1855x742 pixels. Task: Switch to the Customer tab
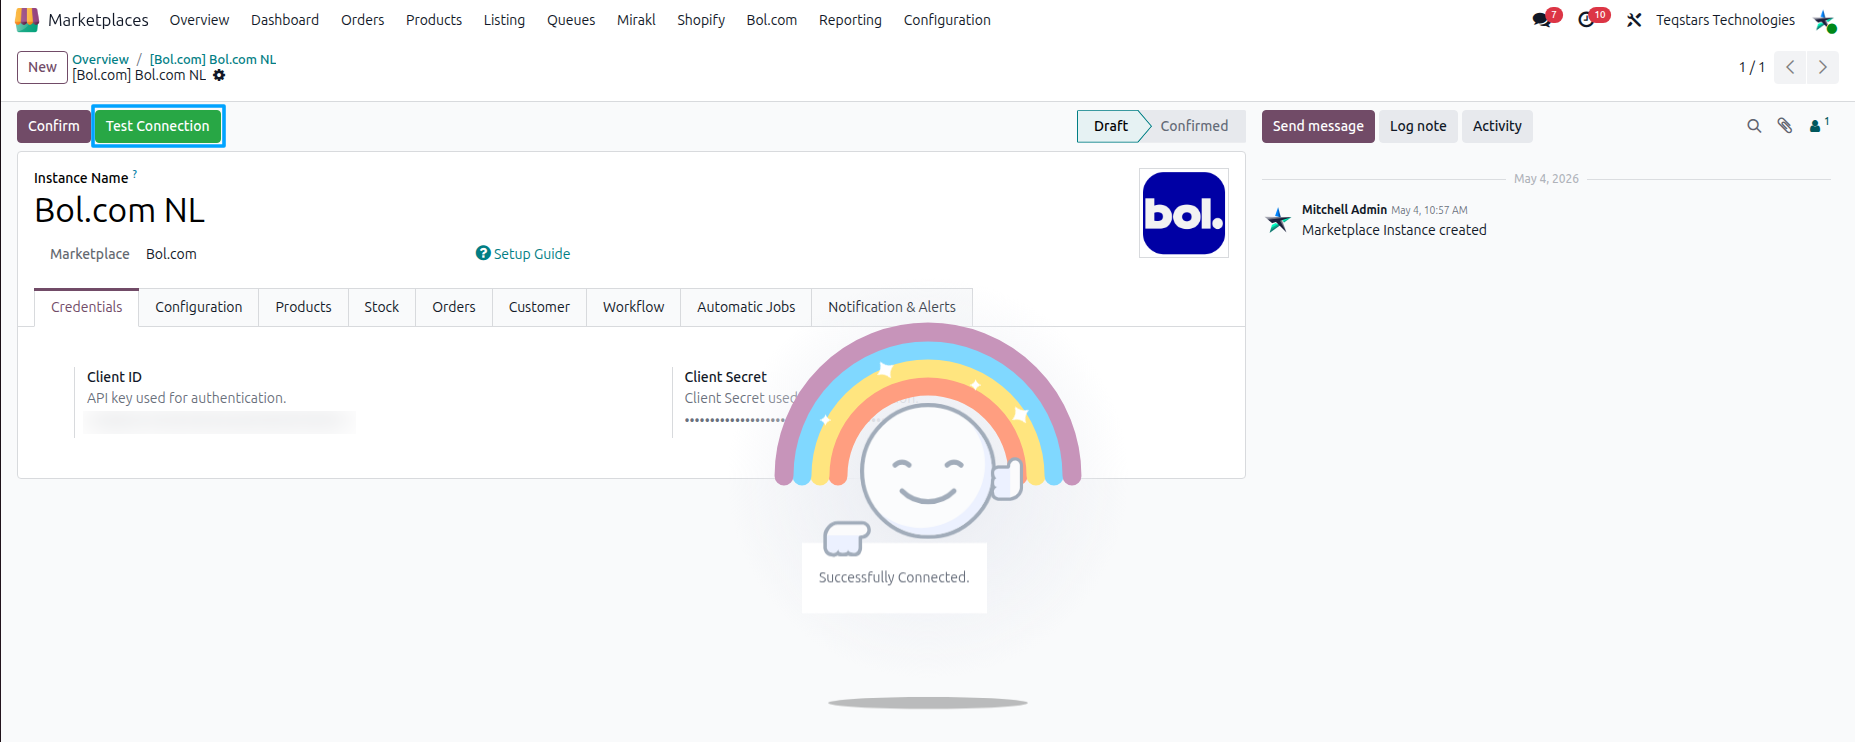[x=539, y=307]
